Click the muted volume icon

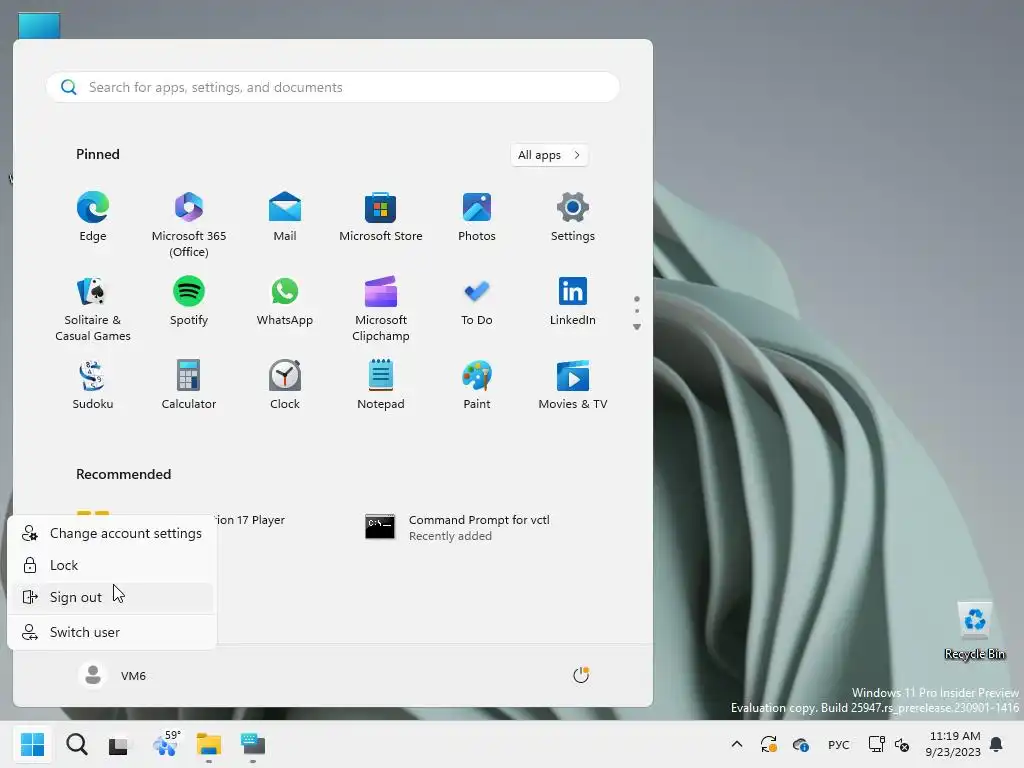902,744
